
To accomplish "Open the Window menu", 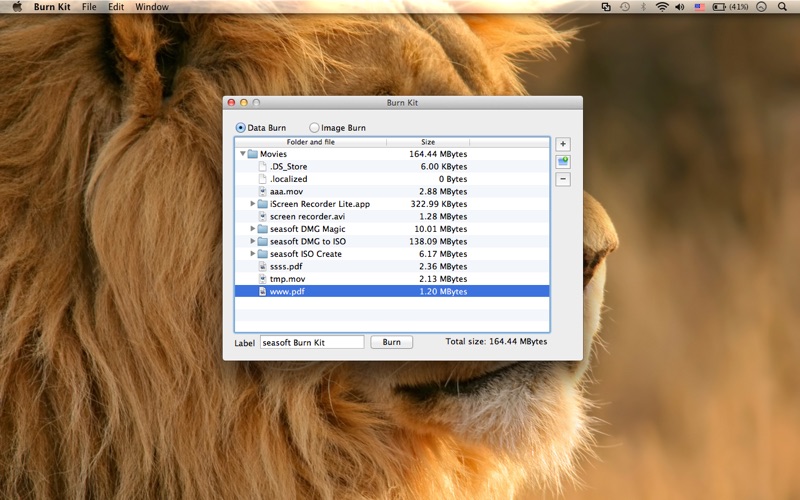I will (151, 7).
